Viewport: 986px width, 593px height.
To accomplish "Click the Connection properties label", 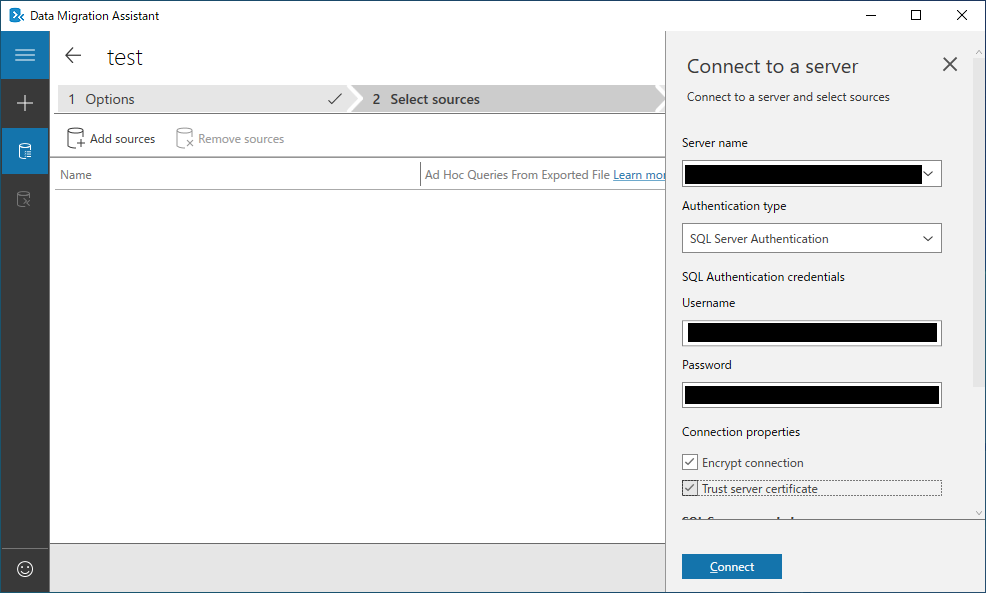I will [741, 432].
